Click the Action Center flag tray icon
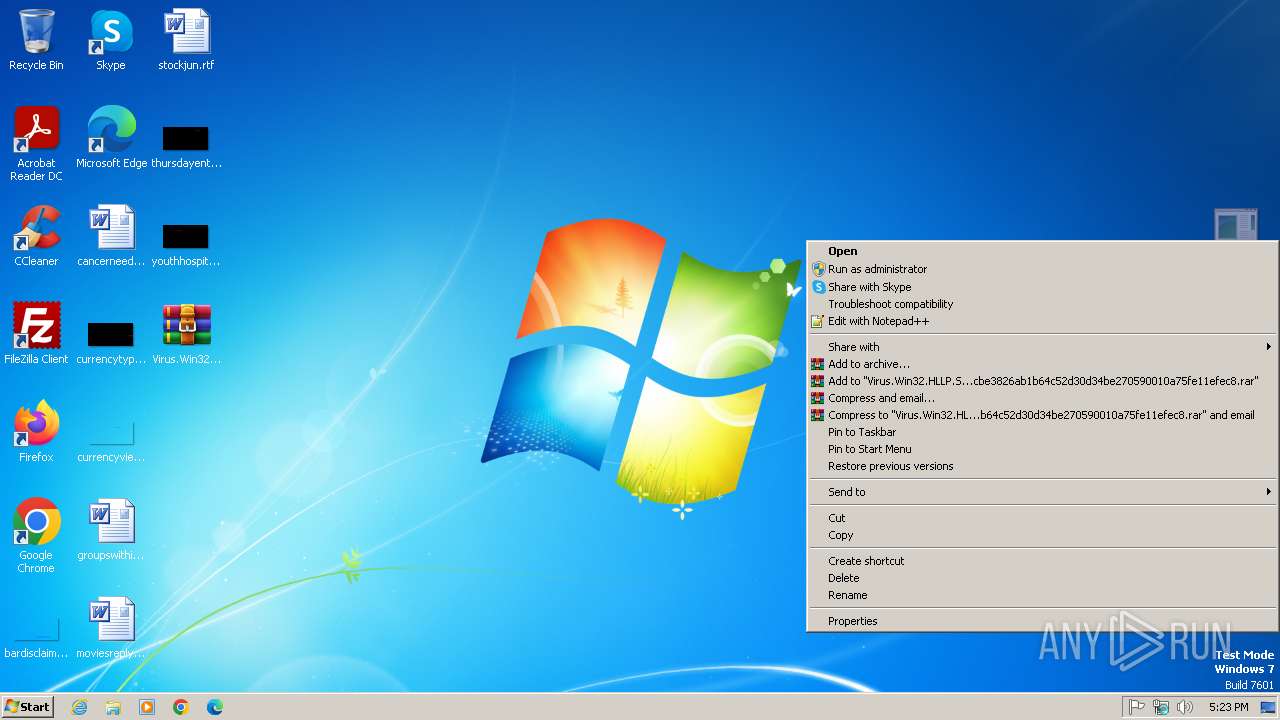Screen dimensions: 1280x720 point(1137,707)
